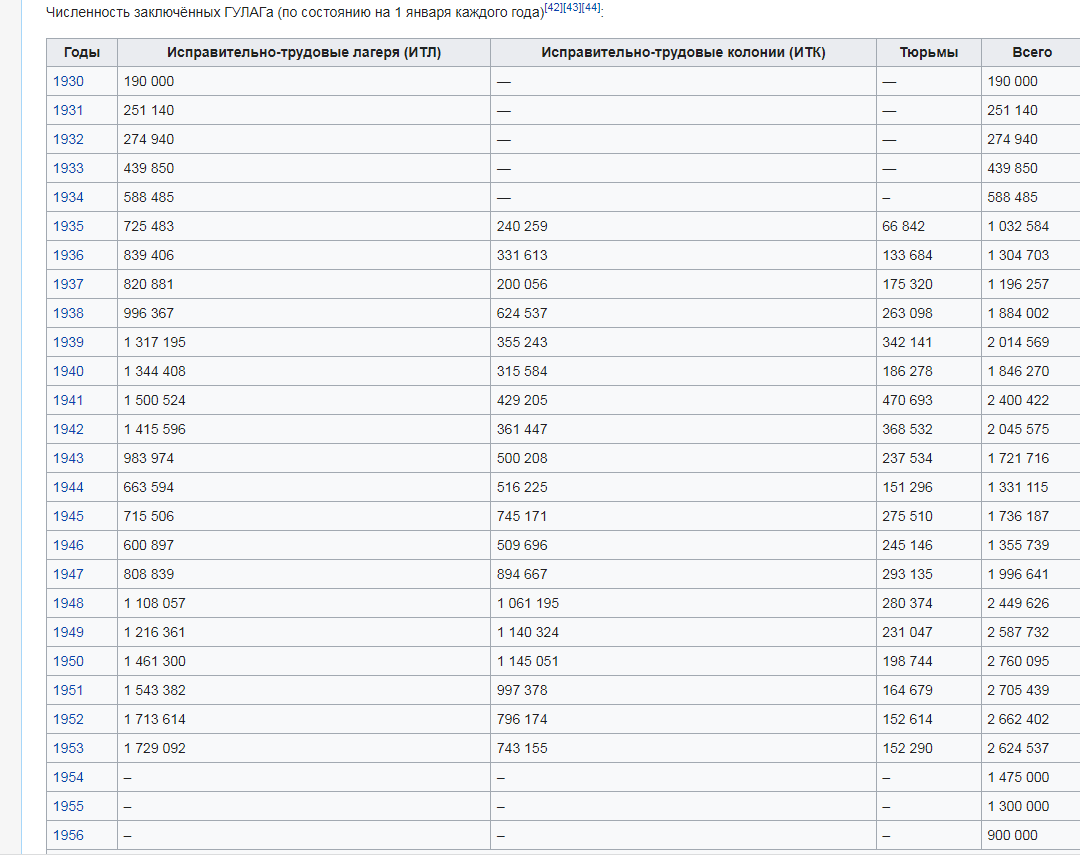The height and width of the screenshot is (855, 1080).
Task: Open footnote reference [42]
Action: (x=554, y=8)
